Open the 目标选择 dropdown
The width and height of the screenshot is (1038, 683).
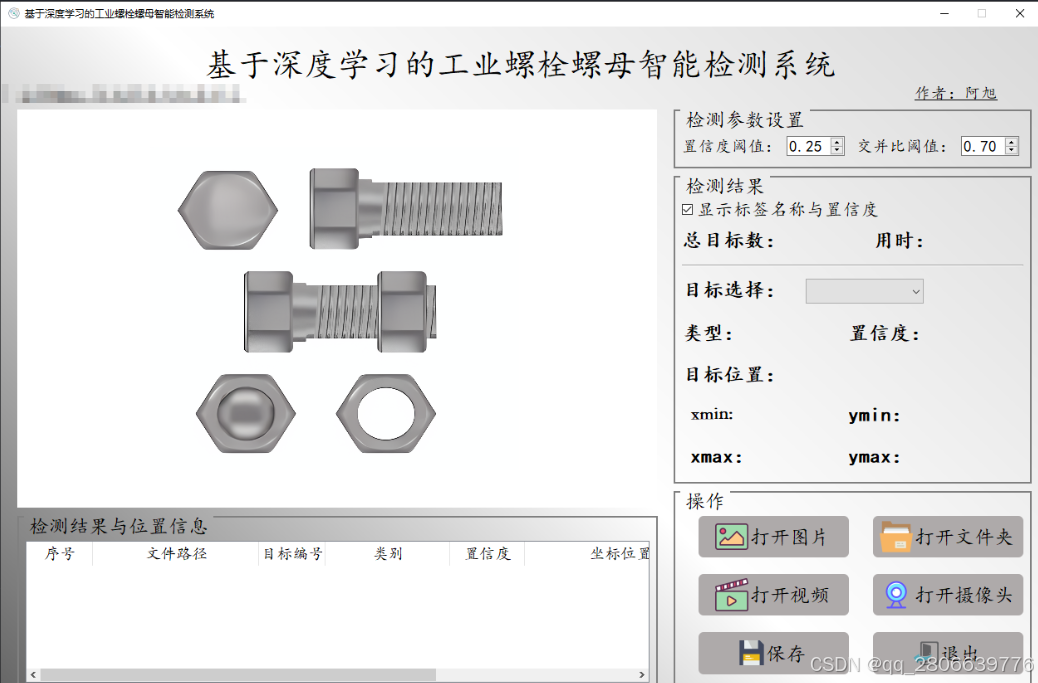pyautogui.click(x=864, y=291)
